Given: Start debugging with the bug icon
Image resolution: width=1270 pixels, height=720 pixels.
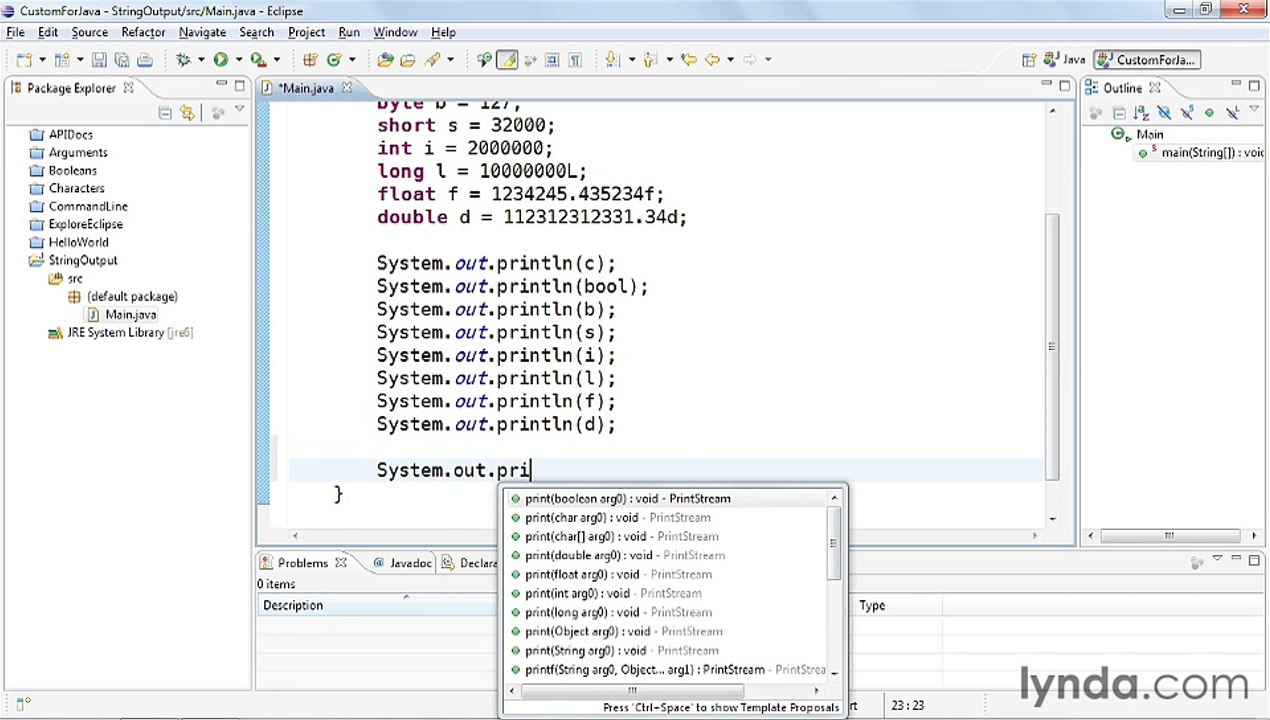Looking at the screenshot, I should [x=183, y=60].
